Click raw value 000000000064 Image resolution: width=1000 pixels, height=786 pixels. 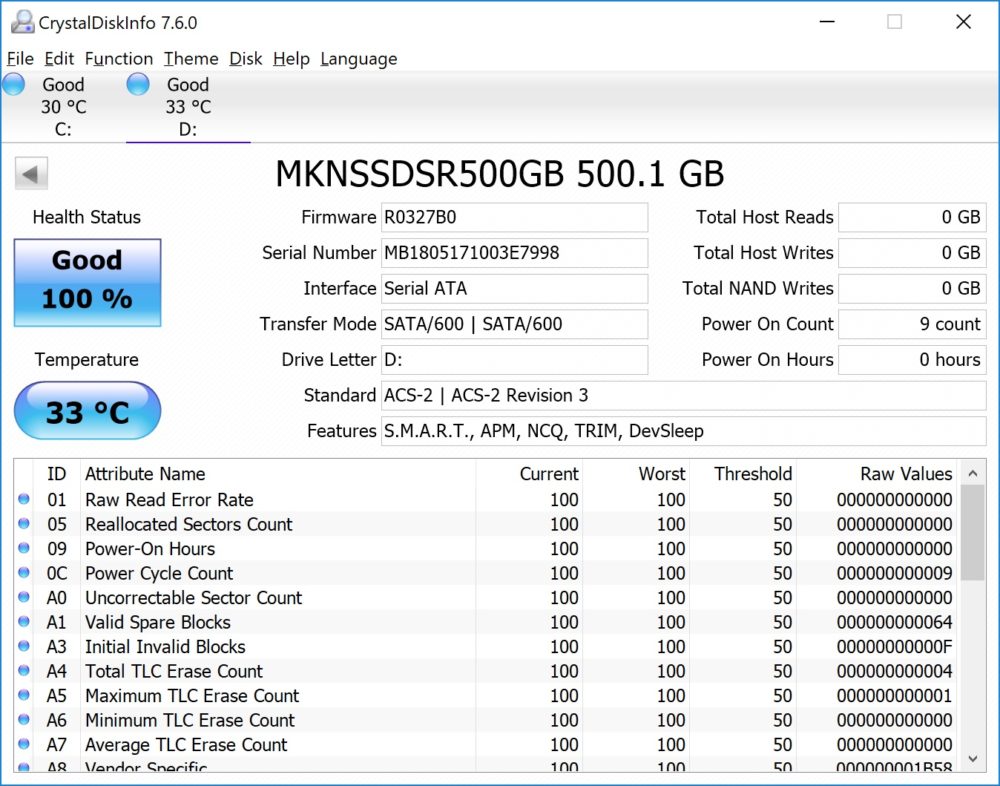pos(894,622)
